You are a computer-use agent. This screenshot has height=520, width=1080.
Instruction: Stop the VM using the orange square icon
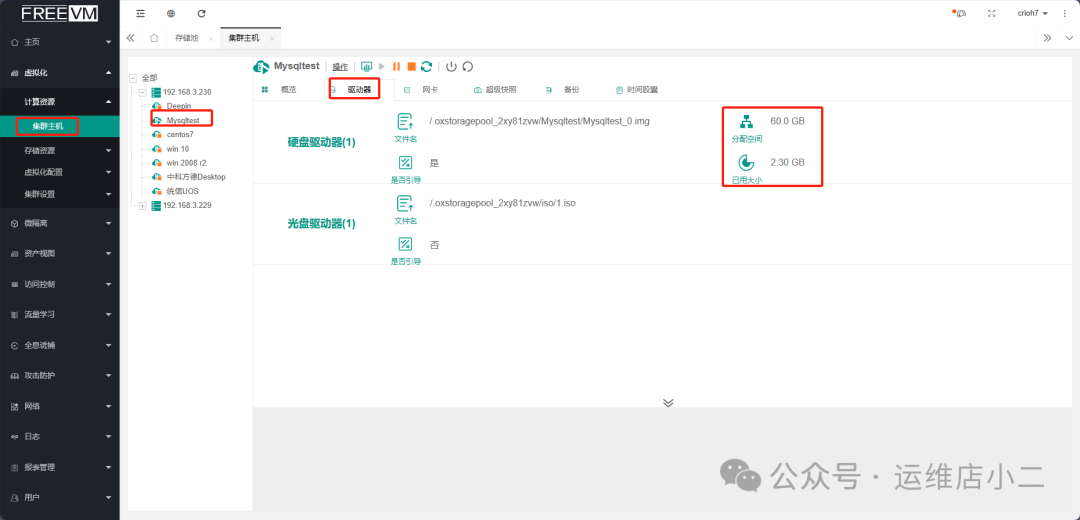point(411,67)
